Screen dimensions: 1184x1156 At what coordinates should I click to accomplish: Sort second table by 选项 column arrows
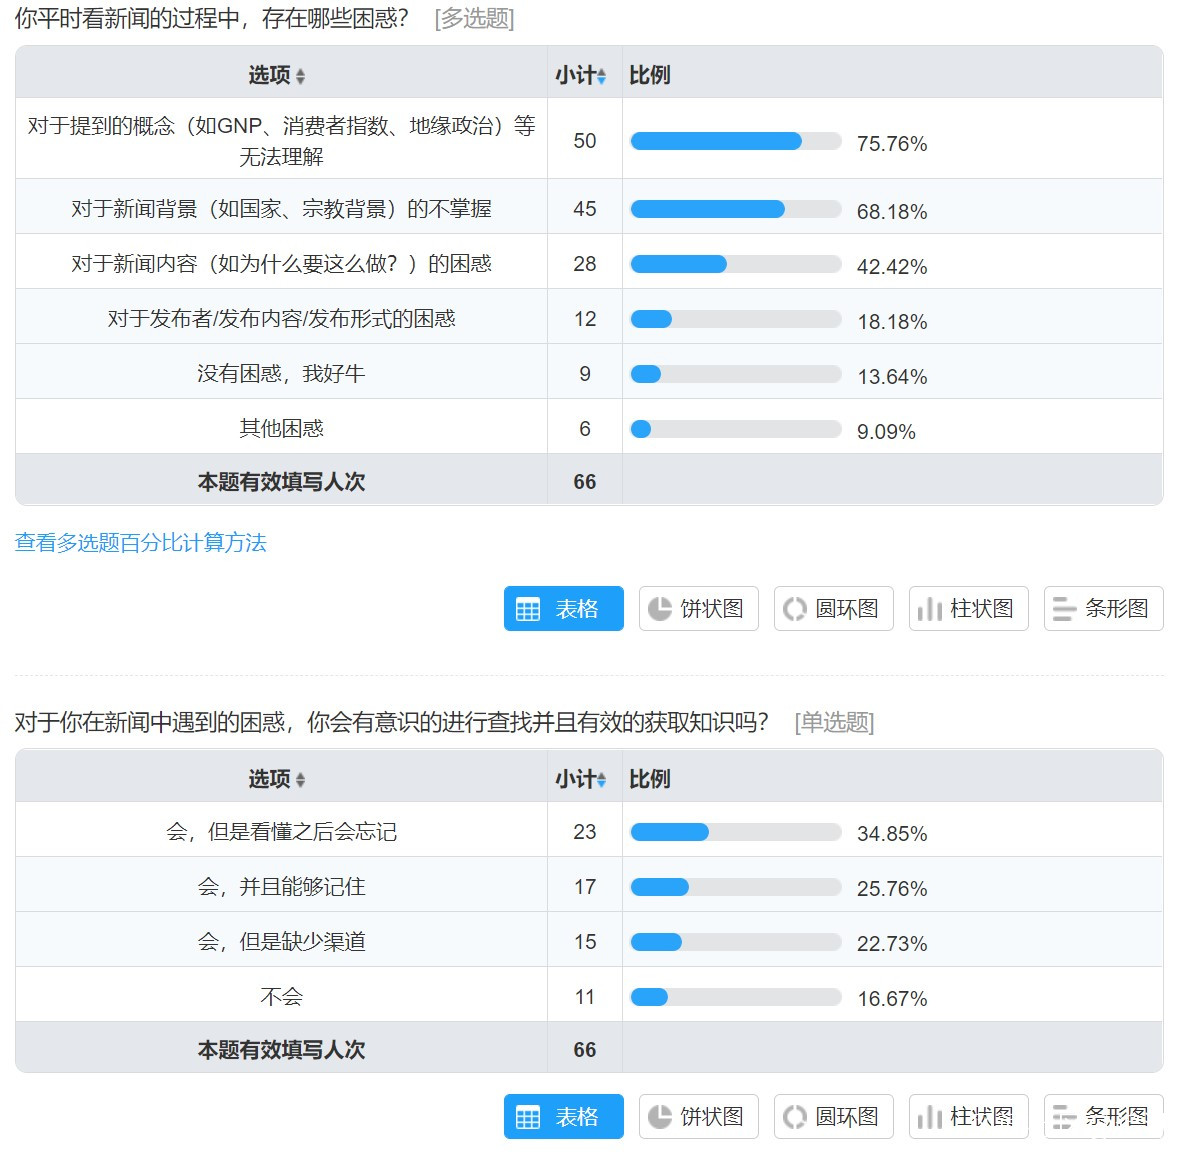(301, 780)
